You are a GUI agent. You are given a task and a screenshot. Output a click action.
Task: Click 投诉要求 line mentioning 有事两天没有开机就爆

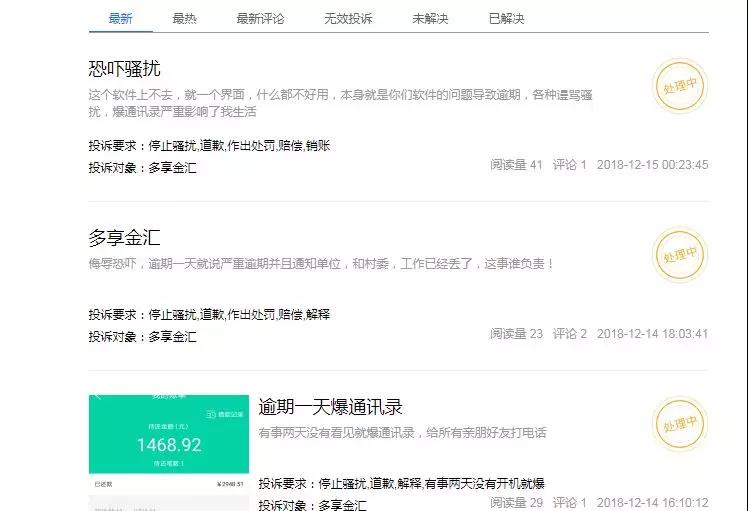402,483
